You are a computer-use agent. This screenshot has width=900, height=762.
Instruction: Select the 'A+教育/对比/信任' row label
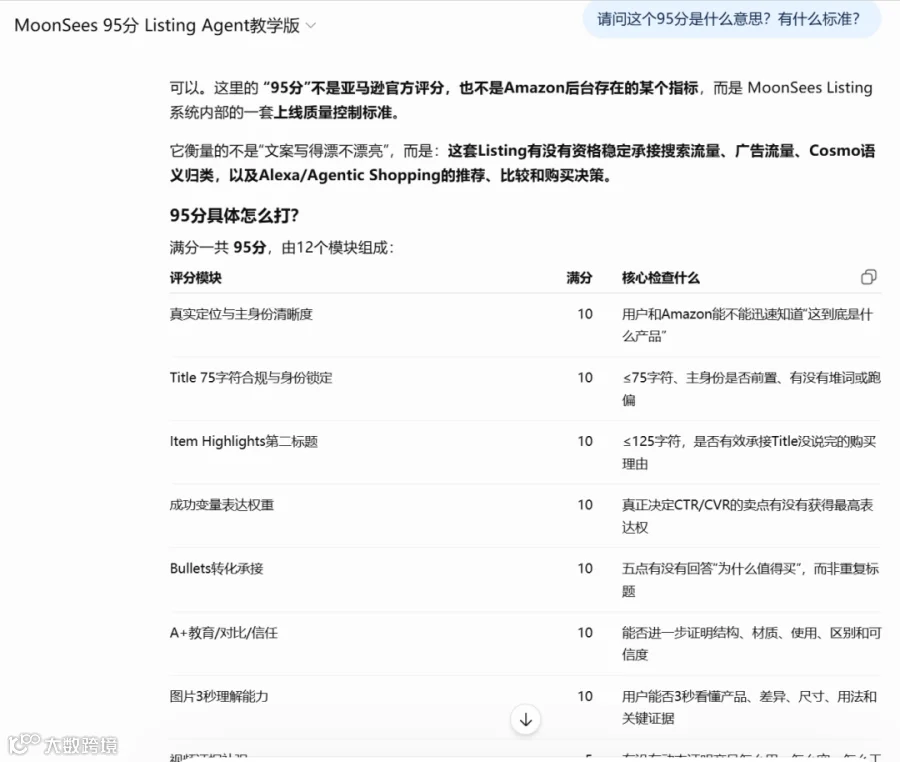(224, 633)
